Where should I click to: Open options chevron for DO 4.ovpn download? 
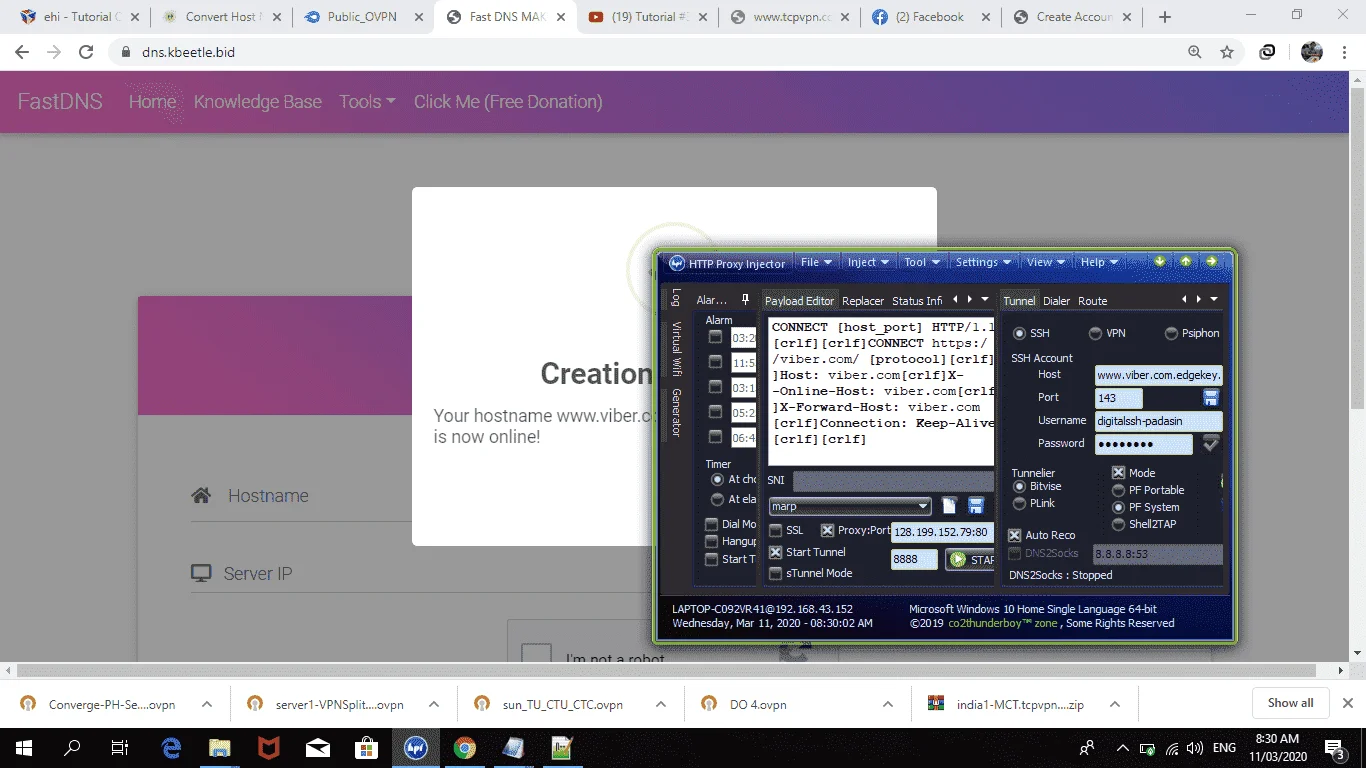click(x=888, y=704)
